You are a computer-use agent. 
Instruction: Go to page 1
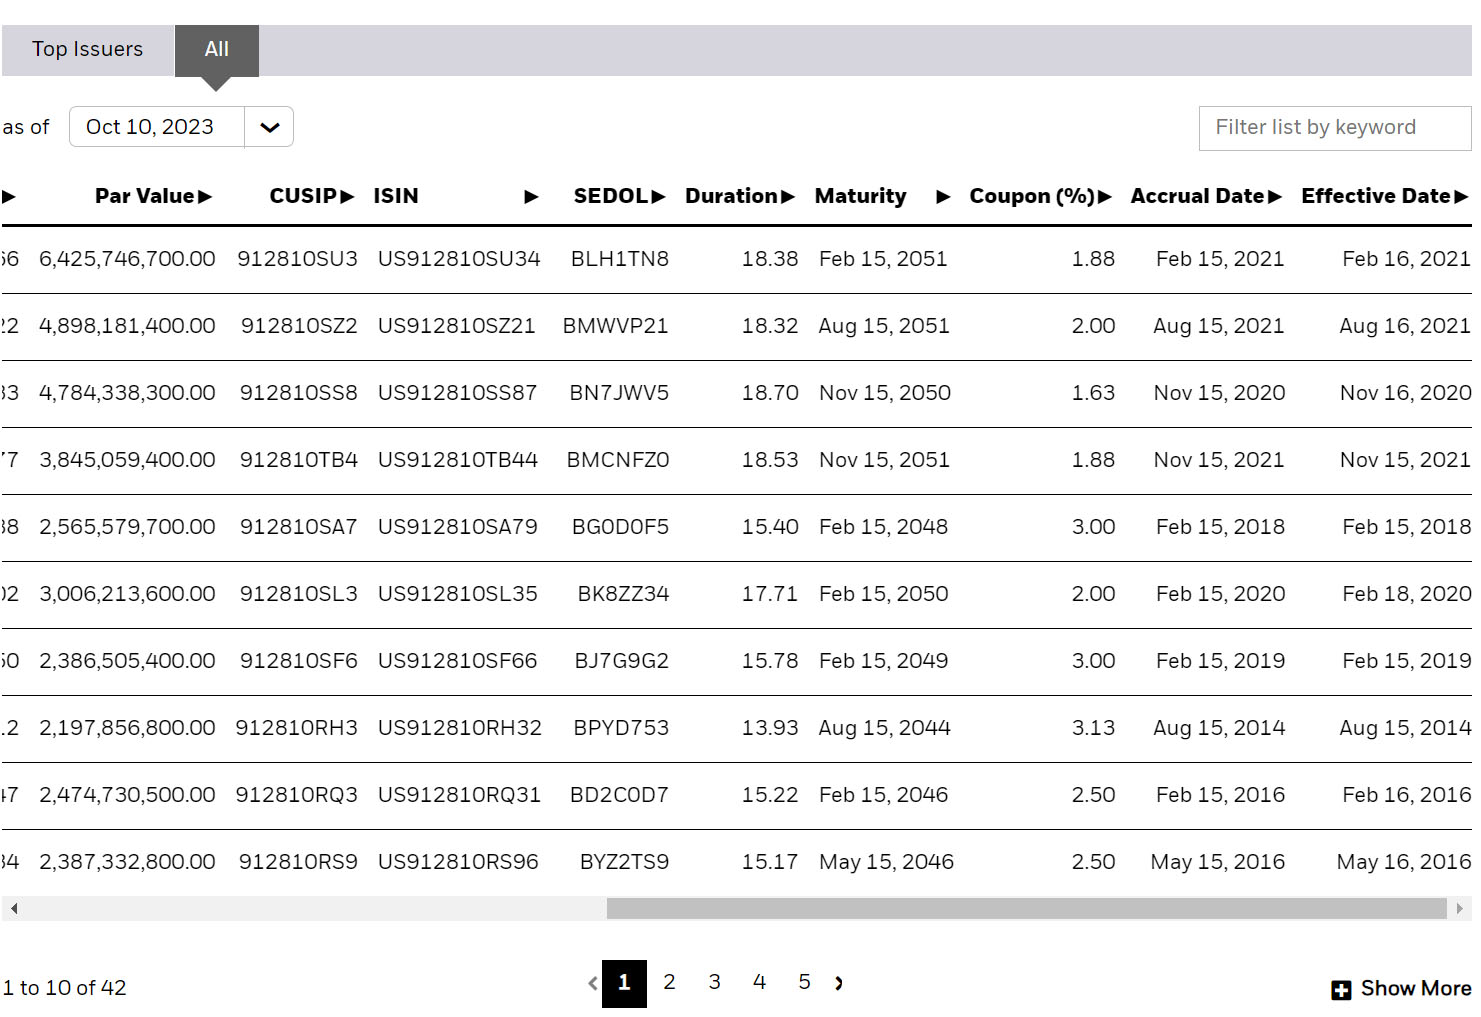(624, 983)
